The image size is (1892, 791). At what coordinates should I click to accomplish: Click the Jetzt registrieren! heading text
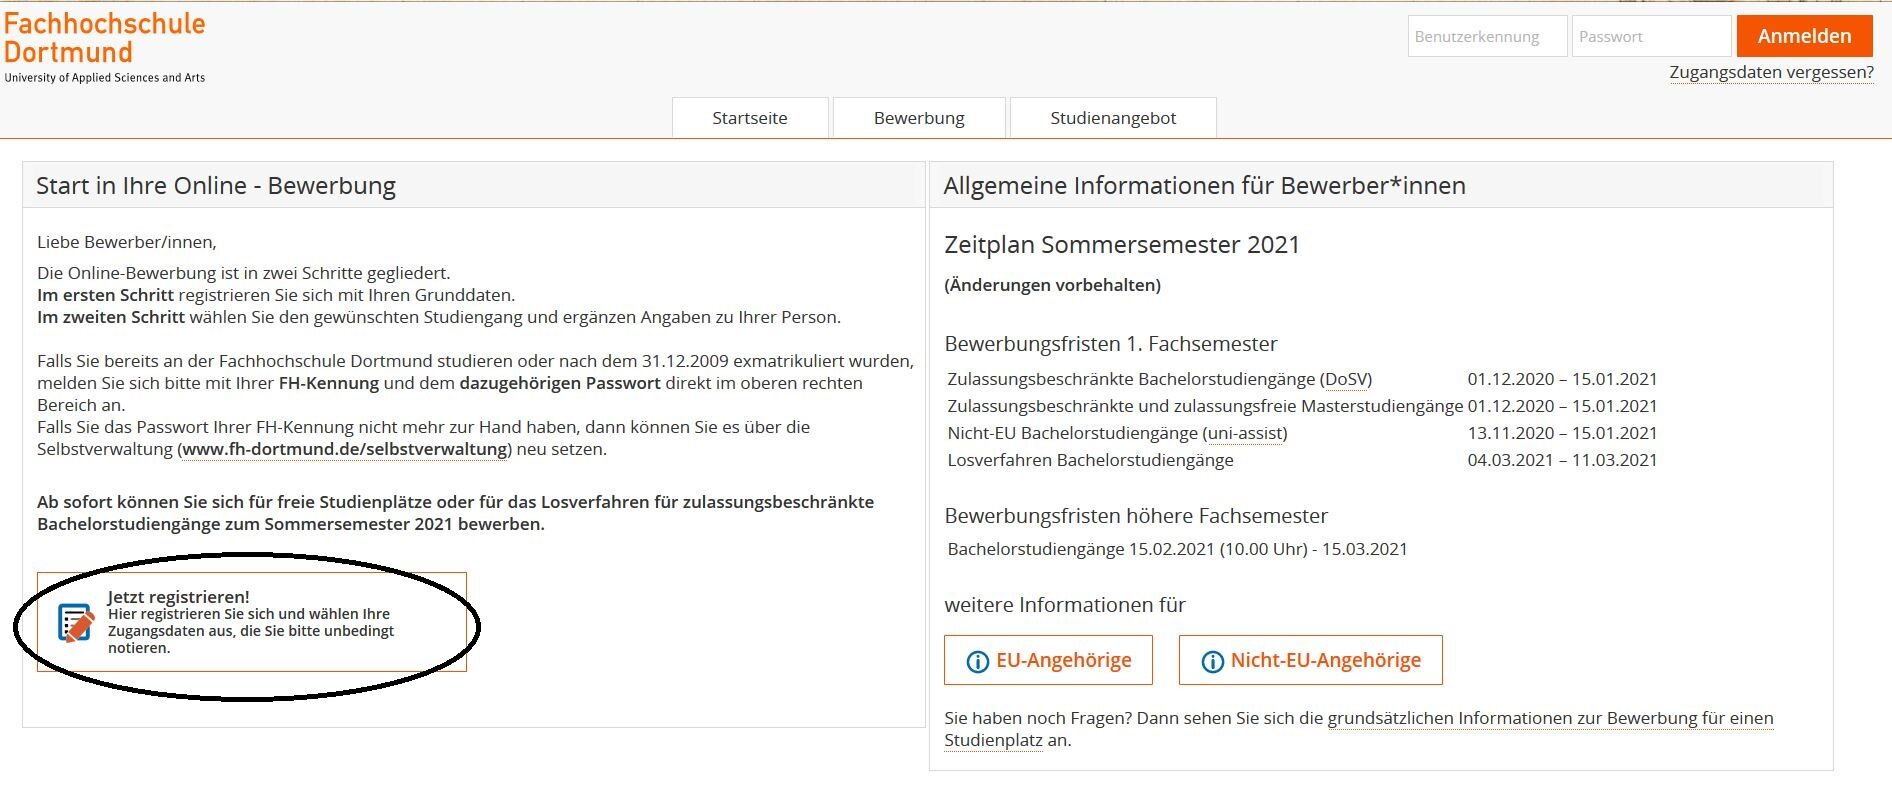click(x=178, y=597)
